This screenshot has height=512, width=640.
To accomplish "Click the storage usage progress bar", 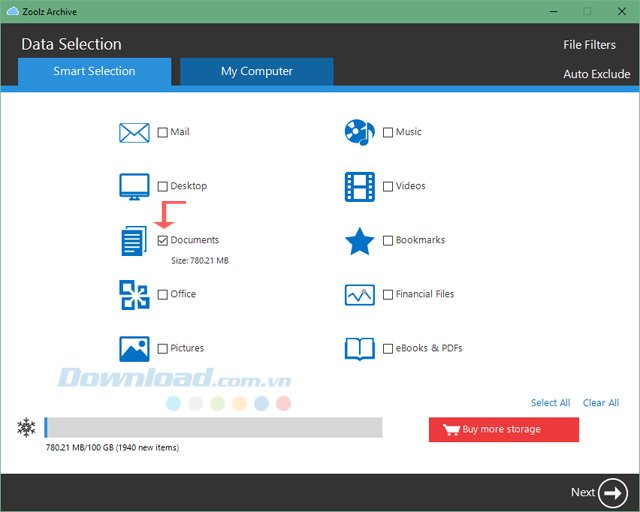I will pyautogui.click(x=213, y=428).
